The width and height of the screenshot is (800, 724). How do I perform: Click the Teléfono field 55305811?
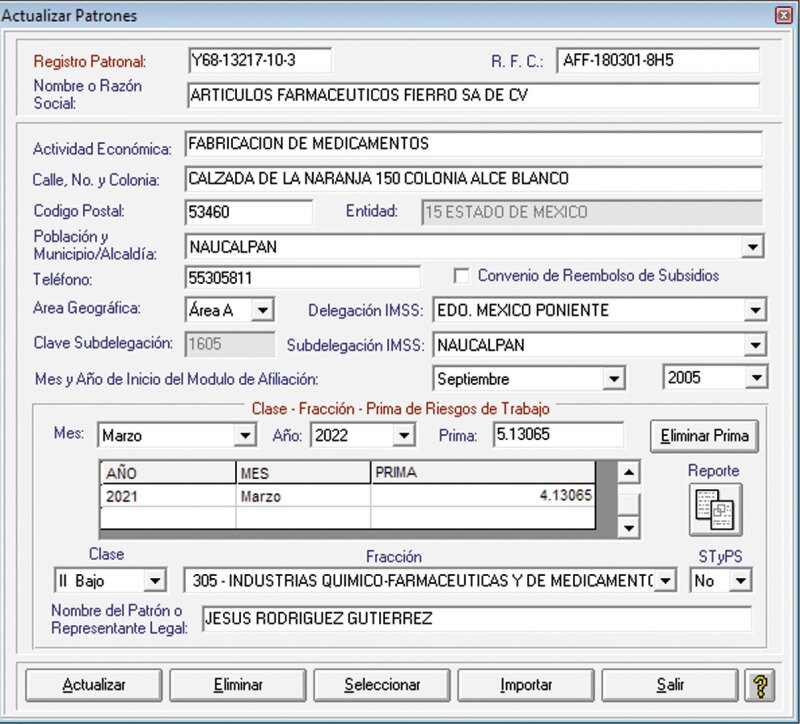tap(303, 278)
